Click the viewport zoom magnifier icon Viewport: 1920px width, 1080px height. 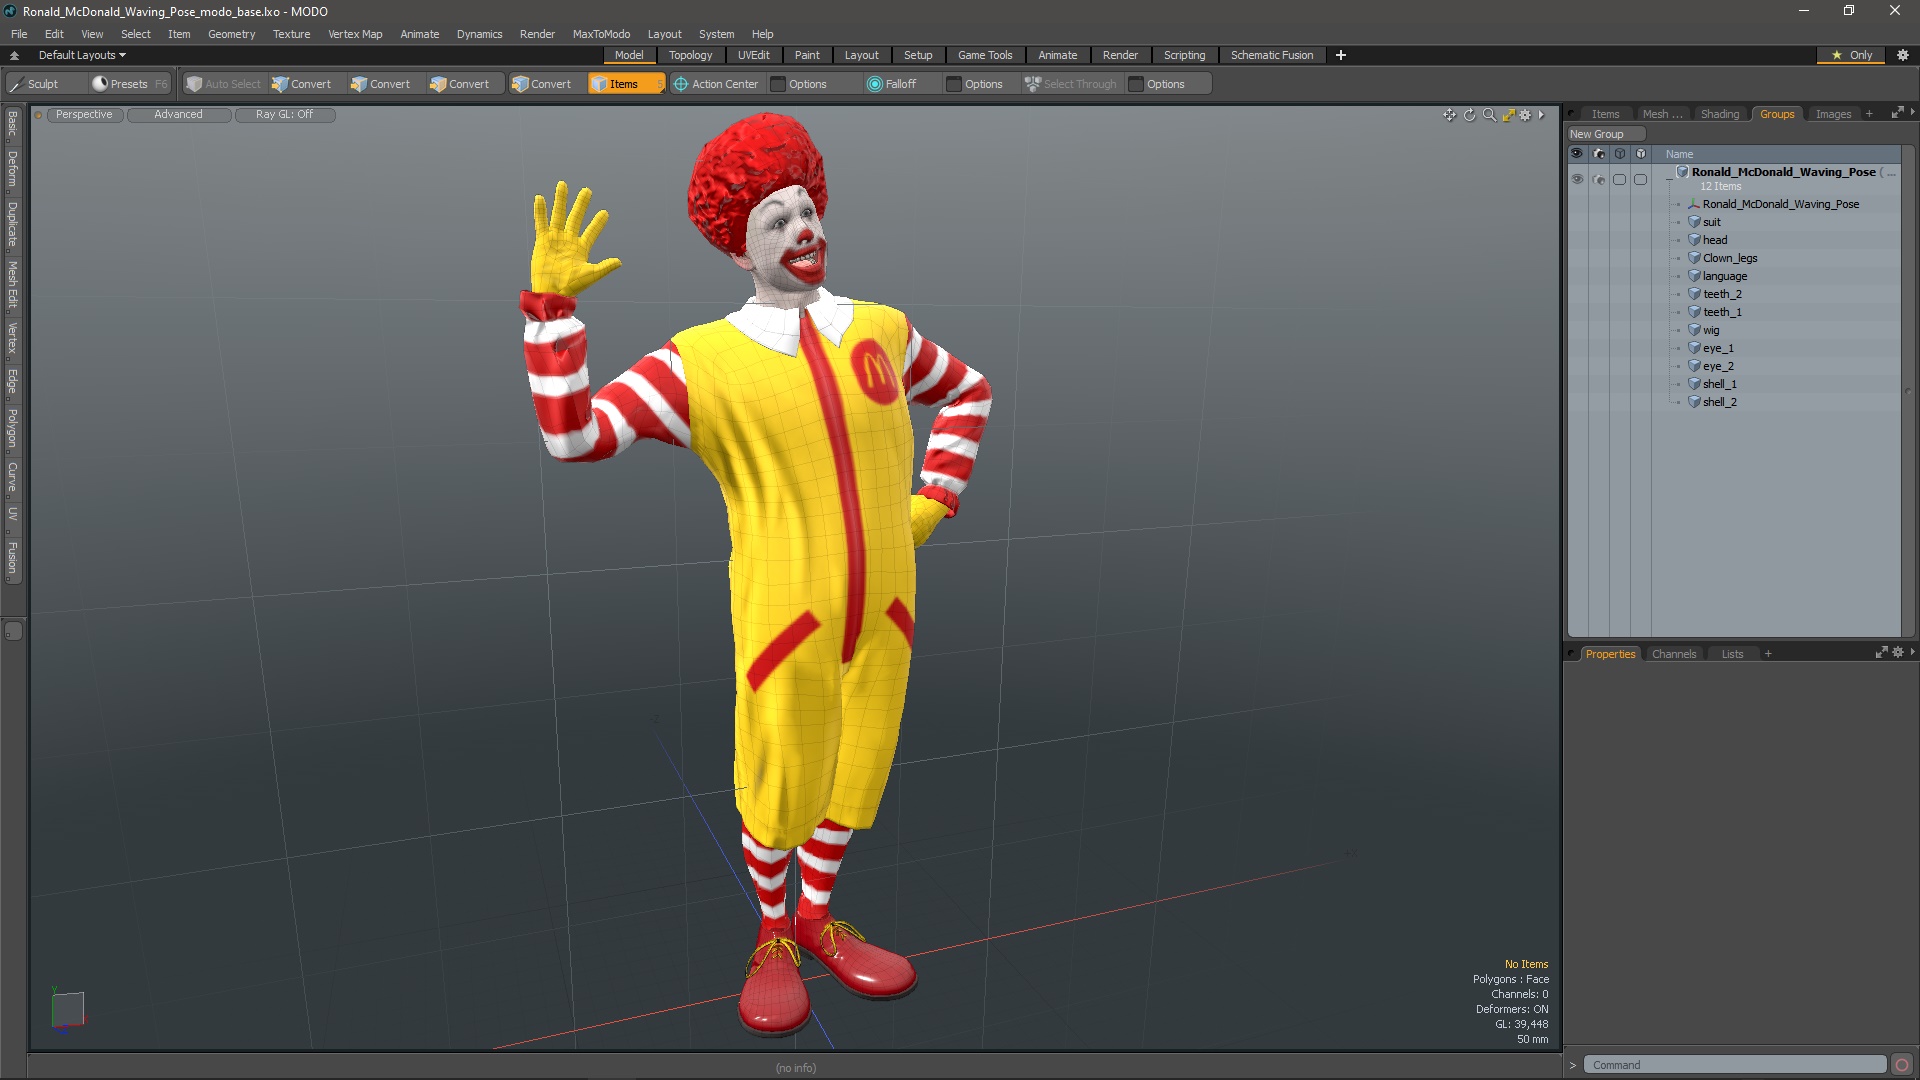point(1489,115)
